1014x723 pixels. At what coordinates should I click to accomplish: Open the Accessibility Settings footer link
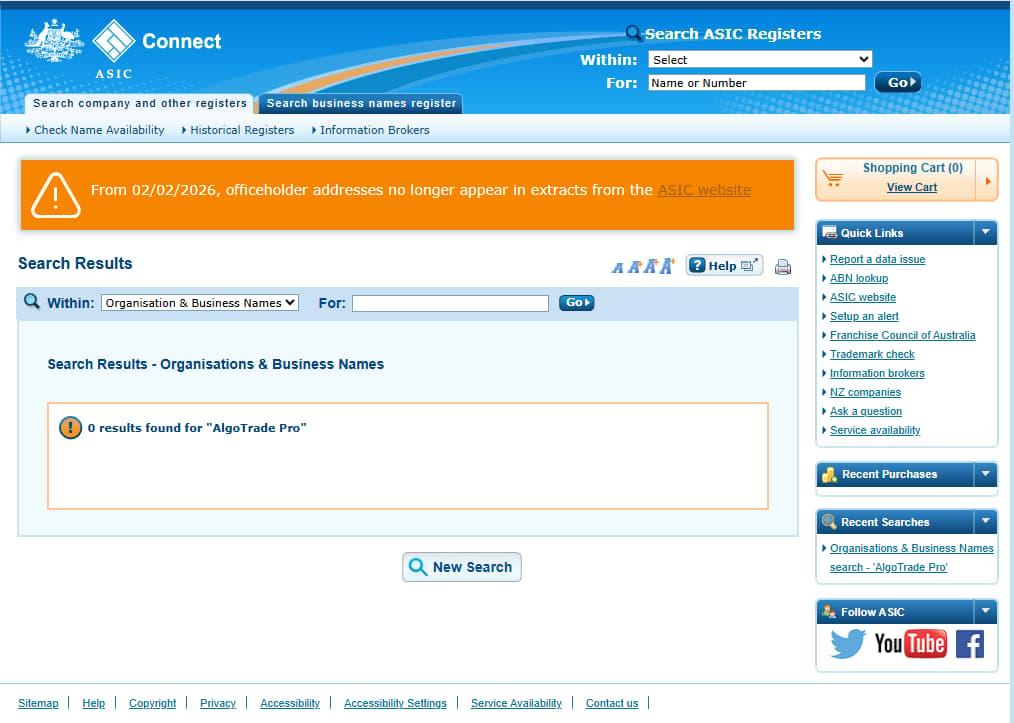(x=394, y=703)
